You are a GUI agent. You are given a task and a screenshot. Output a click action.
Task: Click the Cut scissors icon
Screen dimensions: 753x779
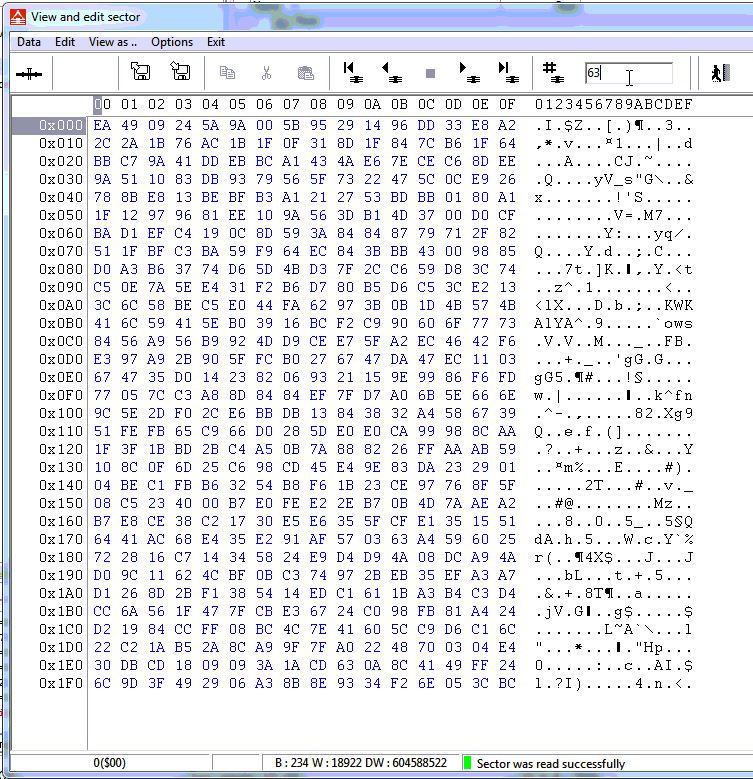(x=266, y=73)
